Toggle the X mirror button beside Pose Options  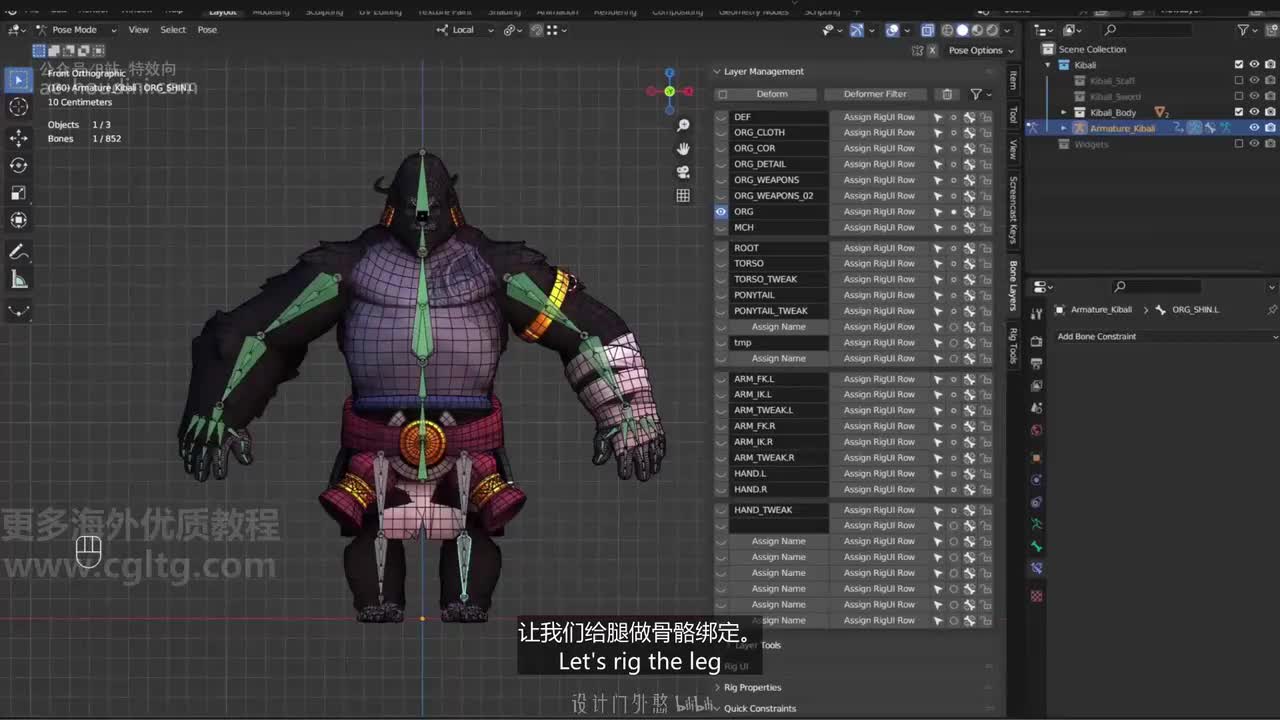coord(933,50)
